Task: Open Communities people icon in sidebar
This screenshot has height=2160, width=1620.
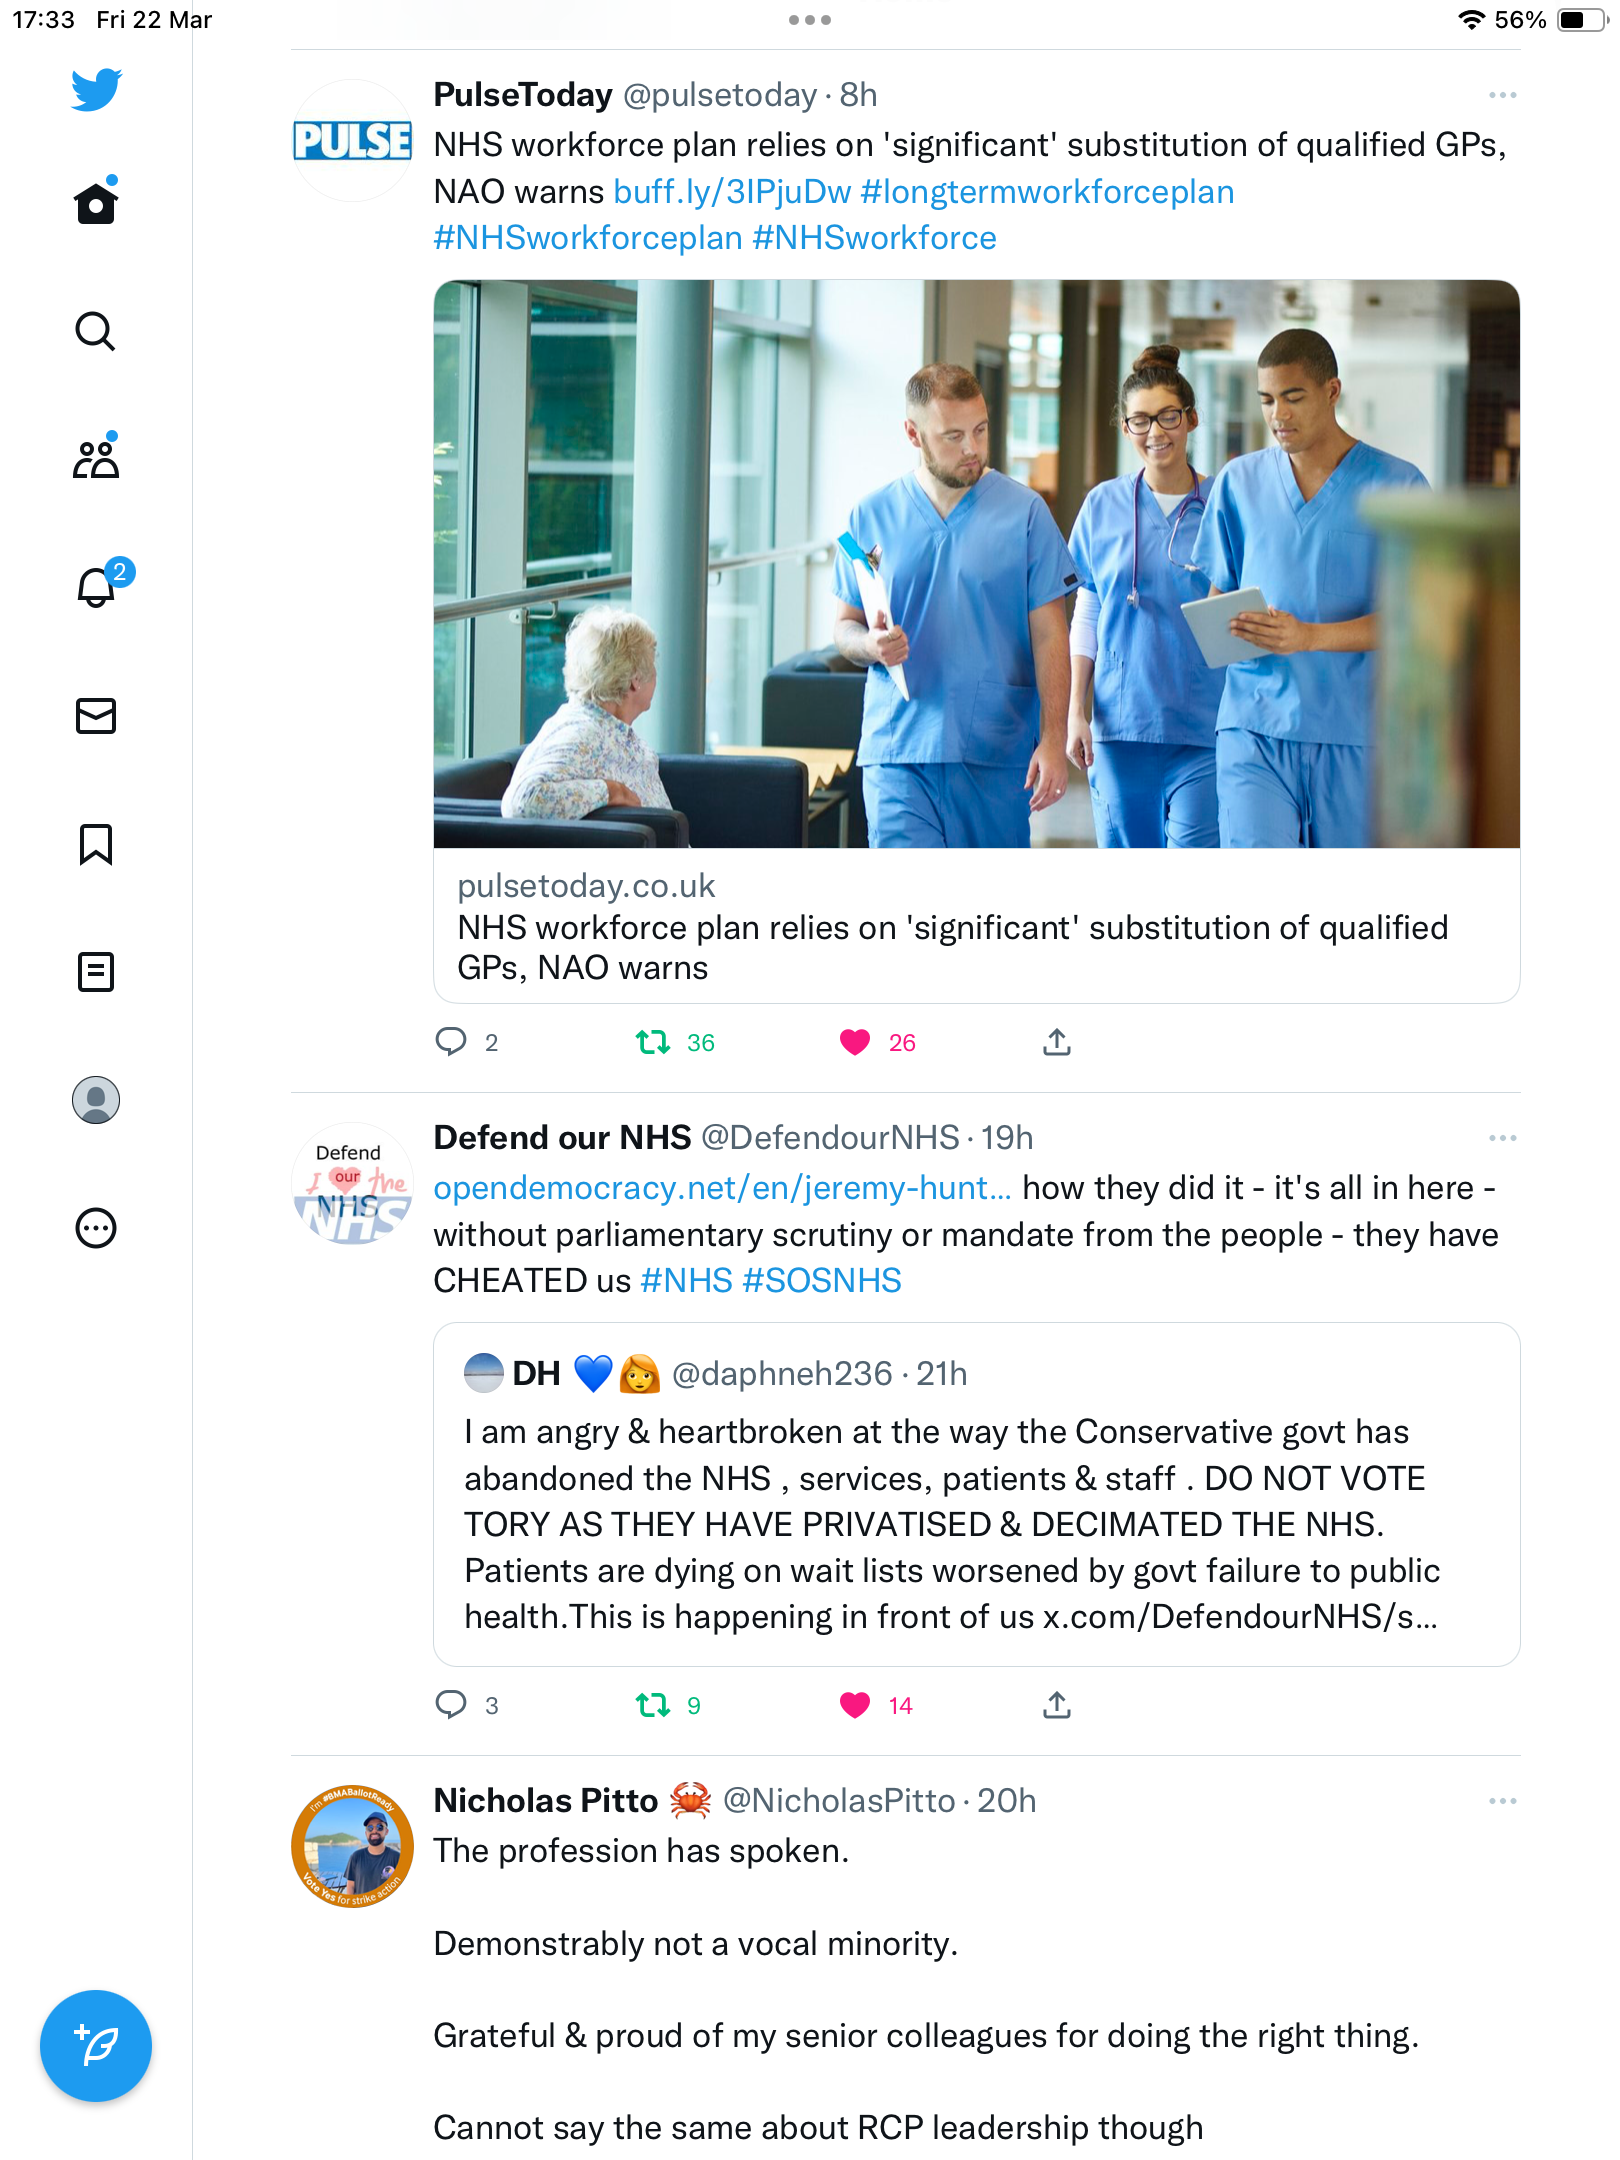Action: [96, 459]
